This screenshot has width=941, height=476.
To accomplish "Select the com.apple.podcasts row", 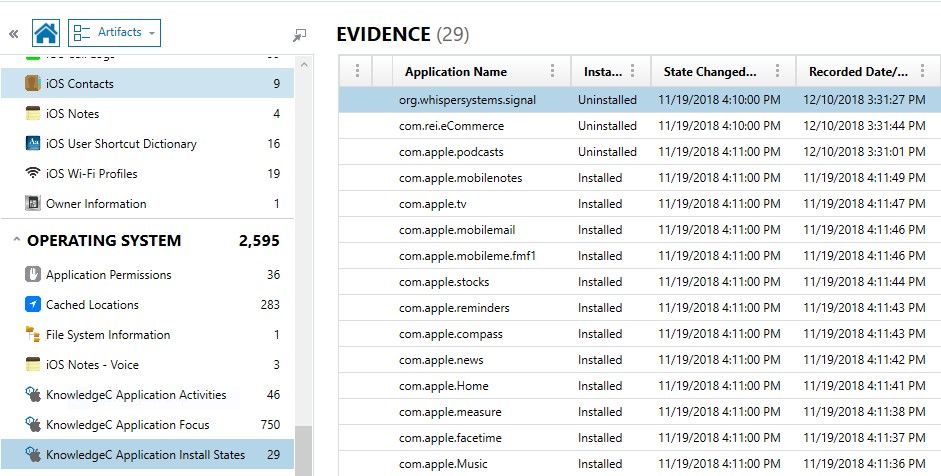I will click(640, 152).
